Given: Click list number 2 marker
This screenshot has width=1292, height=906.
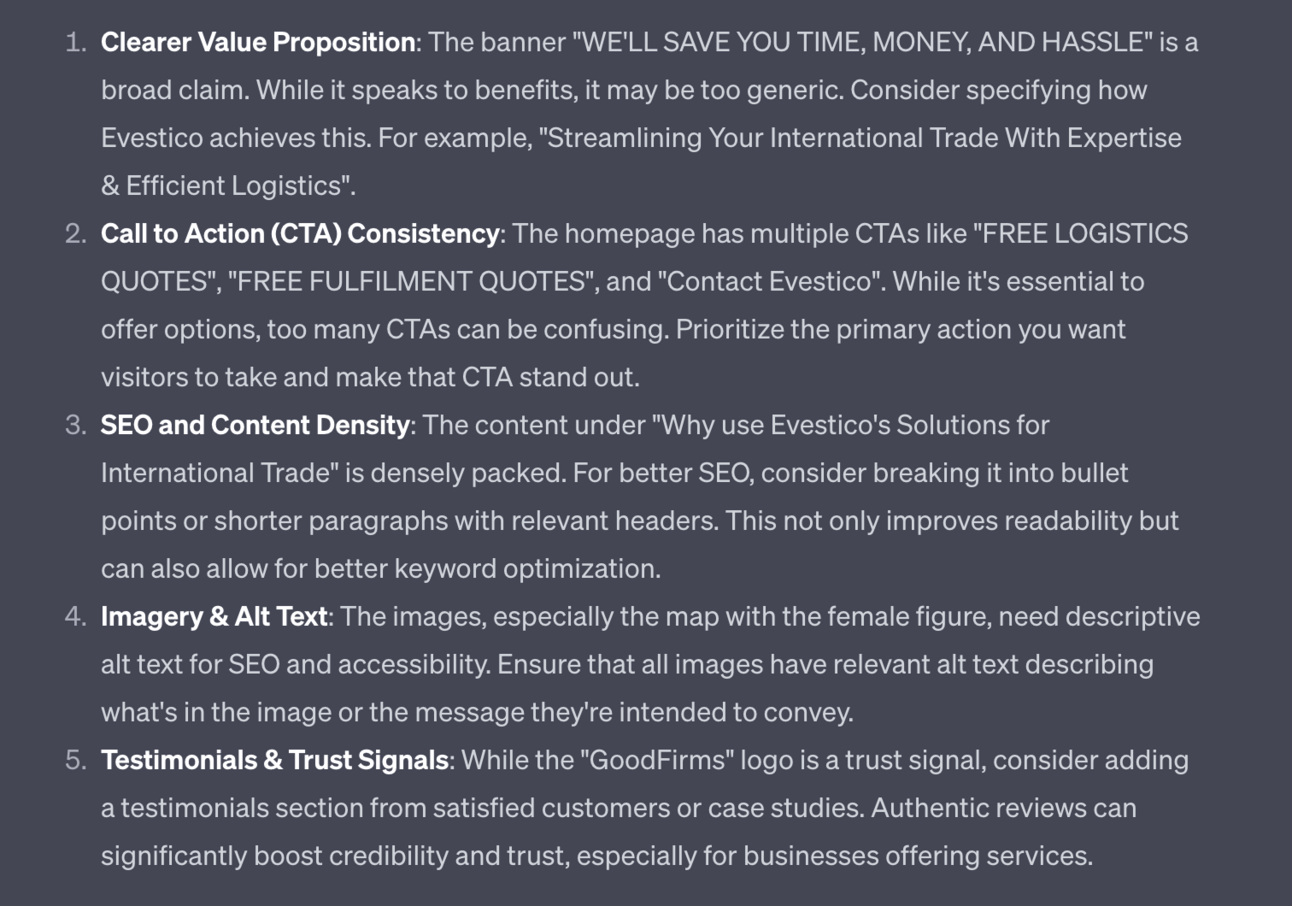Looking at the screenshot, I should 75,233.
